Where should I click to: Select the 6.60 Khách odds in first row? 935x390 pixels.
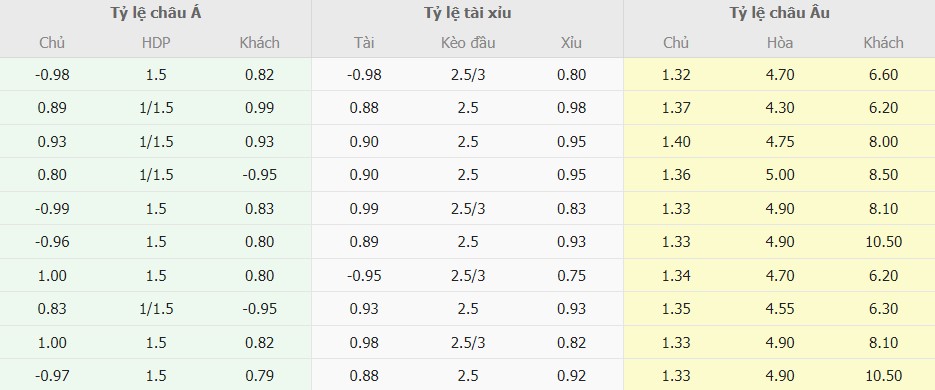click(x=884, y=75)
